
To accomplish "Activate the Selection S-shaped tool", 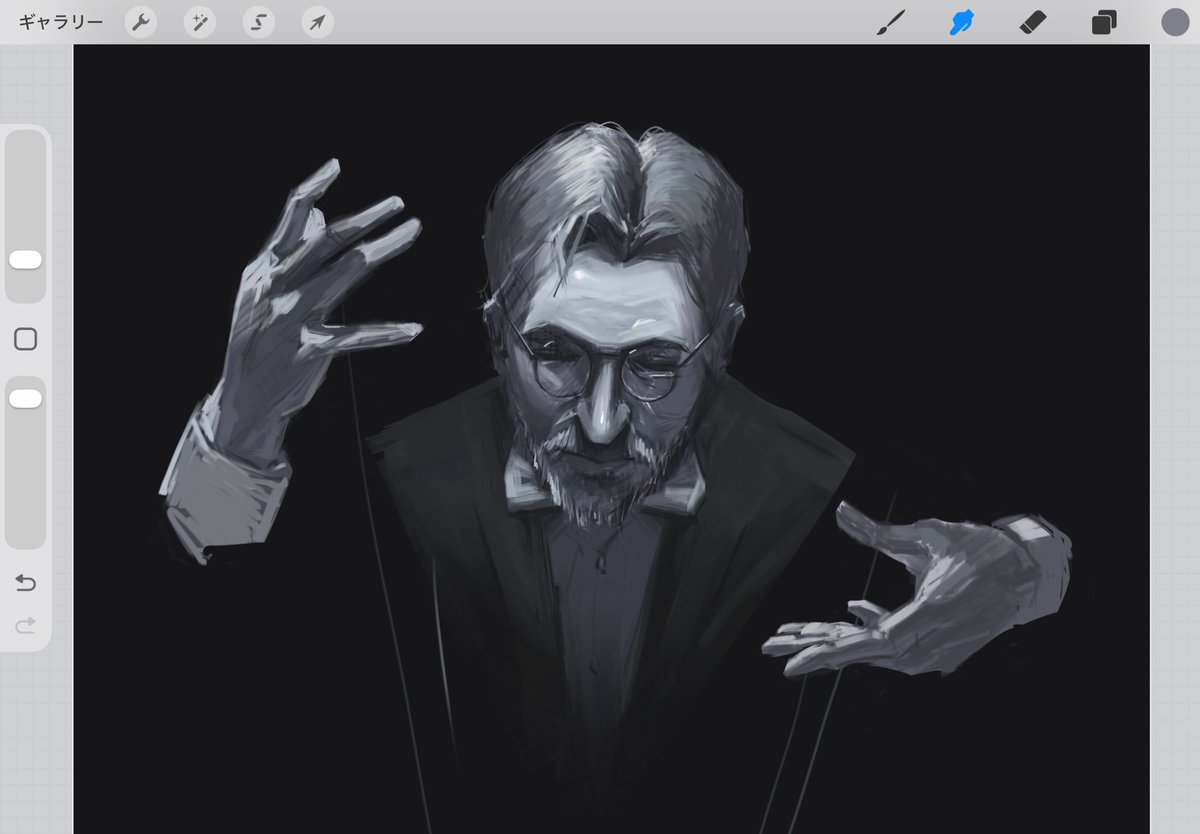I will (x=259, y=22).
